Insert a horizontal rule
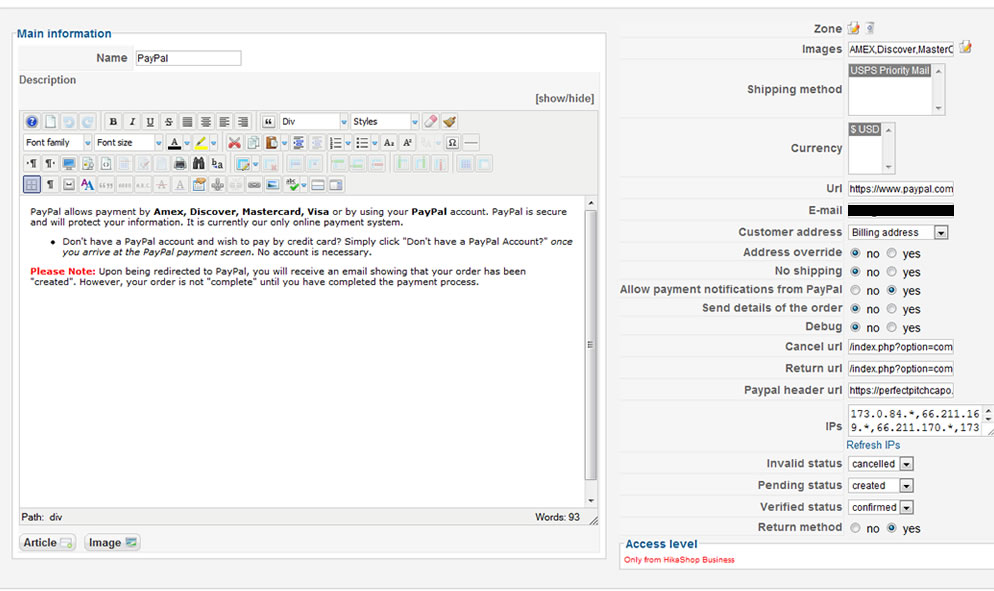Image resolution: width=994 pixels, height=591 pixels. [471, 143]
